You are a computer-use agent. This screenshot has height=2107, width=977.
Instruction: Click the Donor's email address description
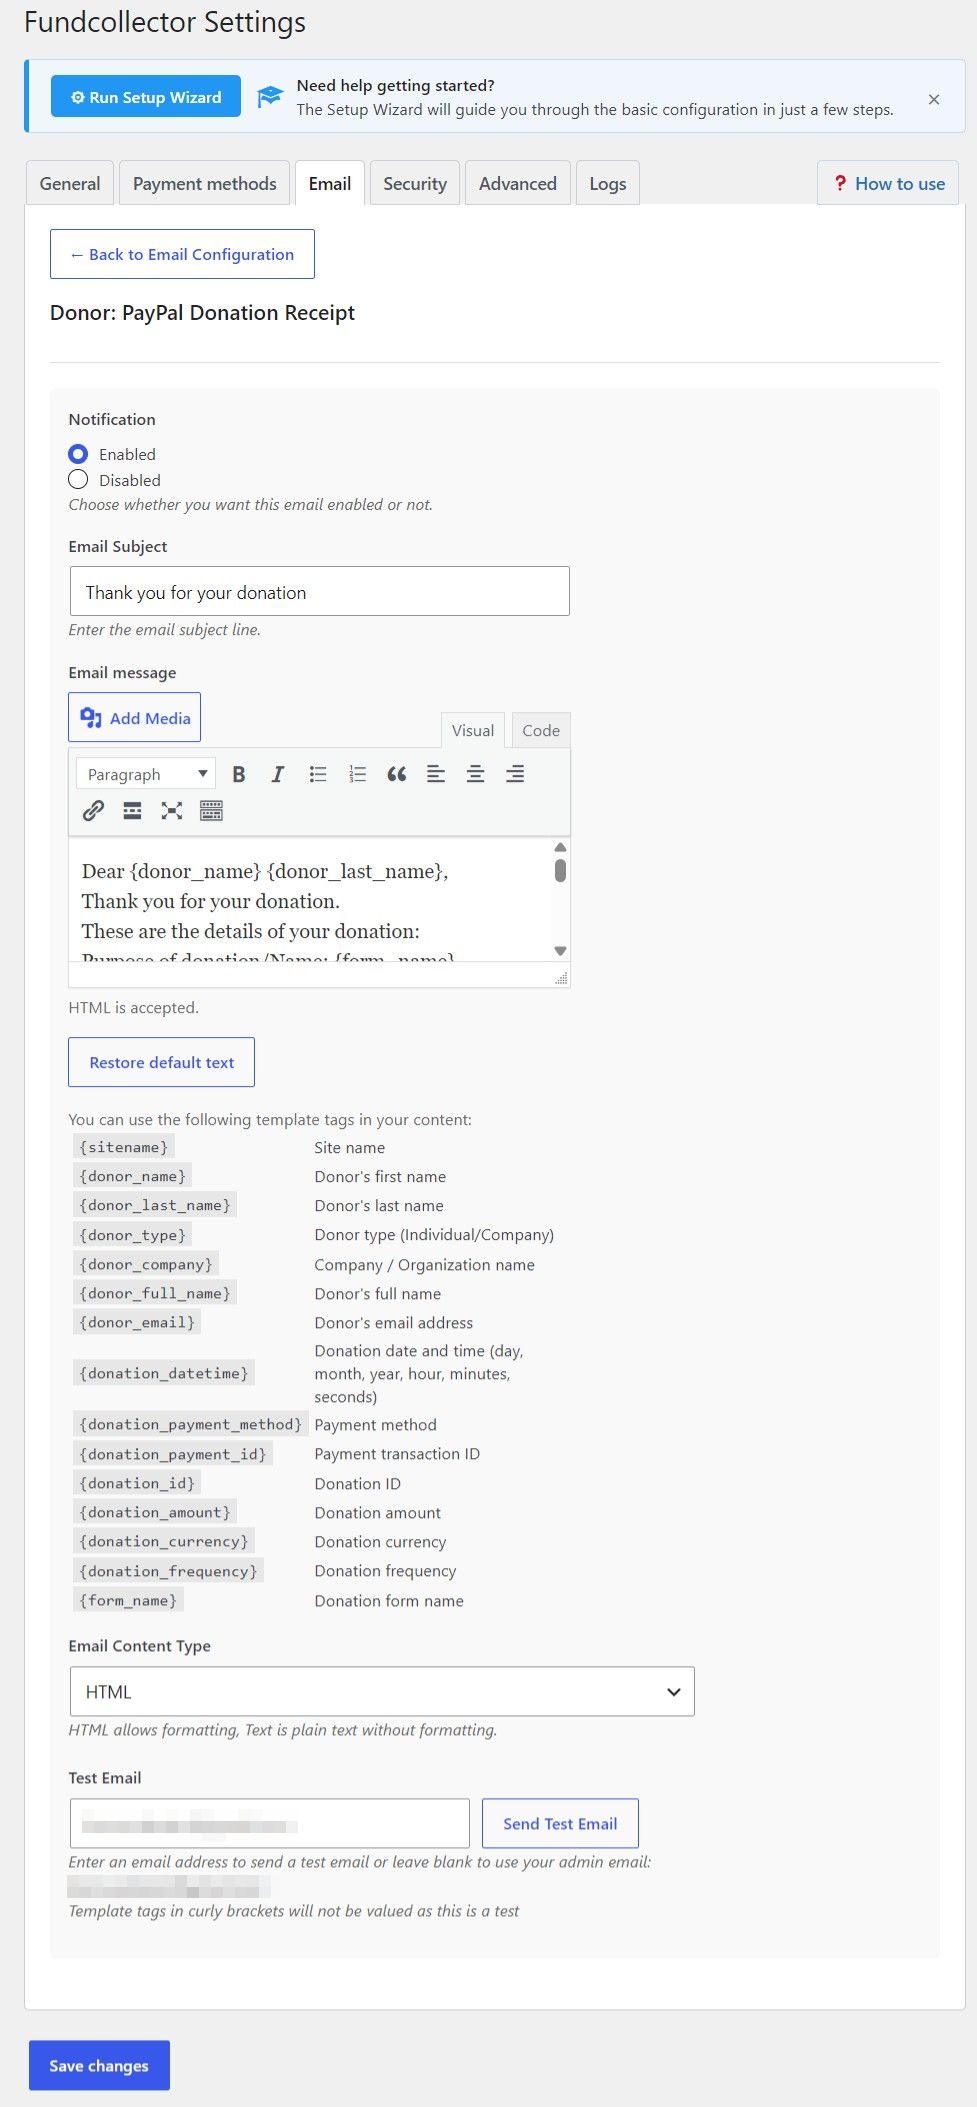pyautogui.click(x=394, y=1322)
